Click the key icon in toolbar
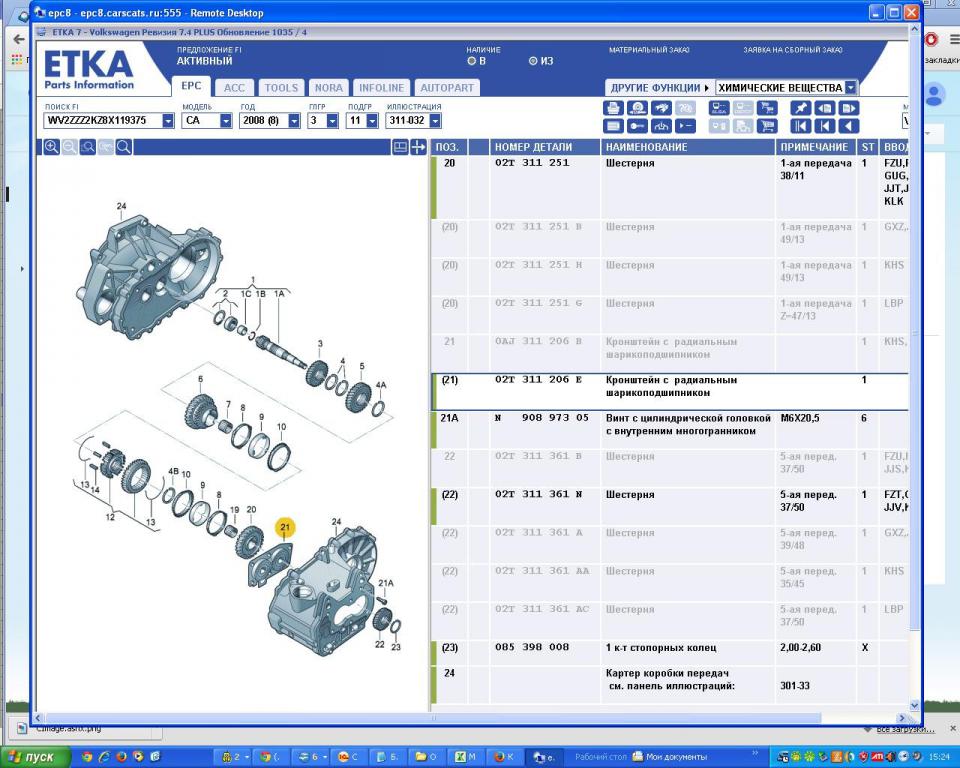This screenshot has width=960, height=768. pyautogui.click(x=637, y=126)
